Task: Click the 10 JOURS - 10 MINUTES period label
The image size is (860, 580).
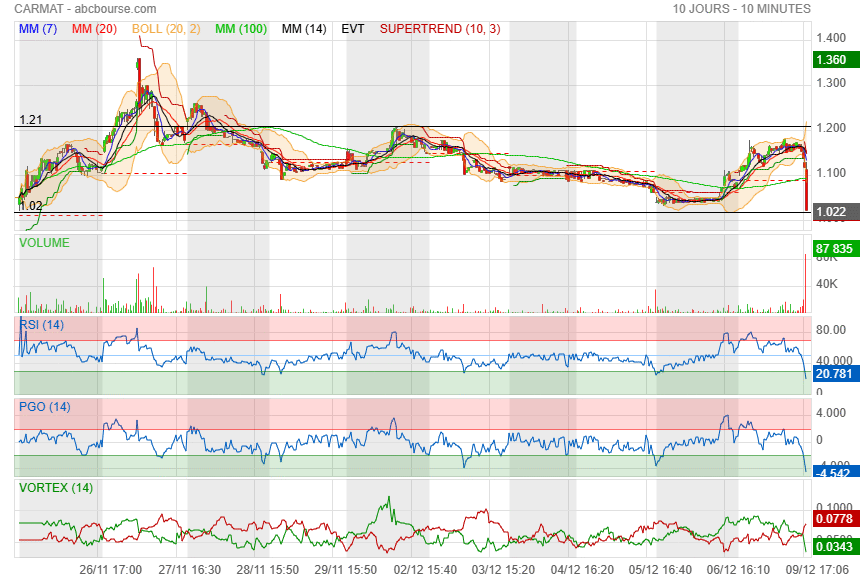Action: click(x=741, y=9)
